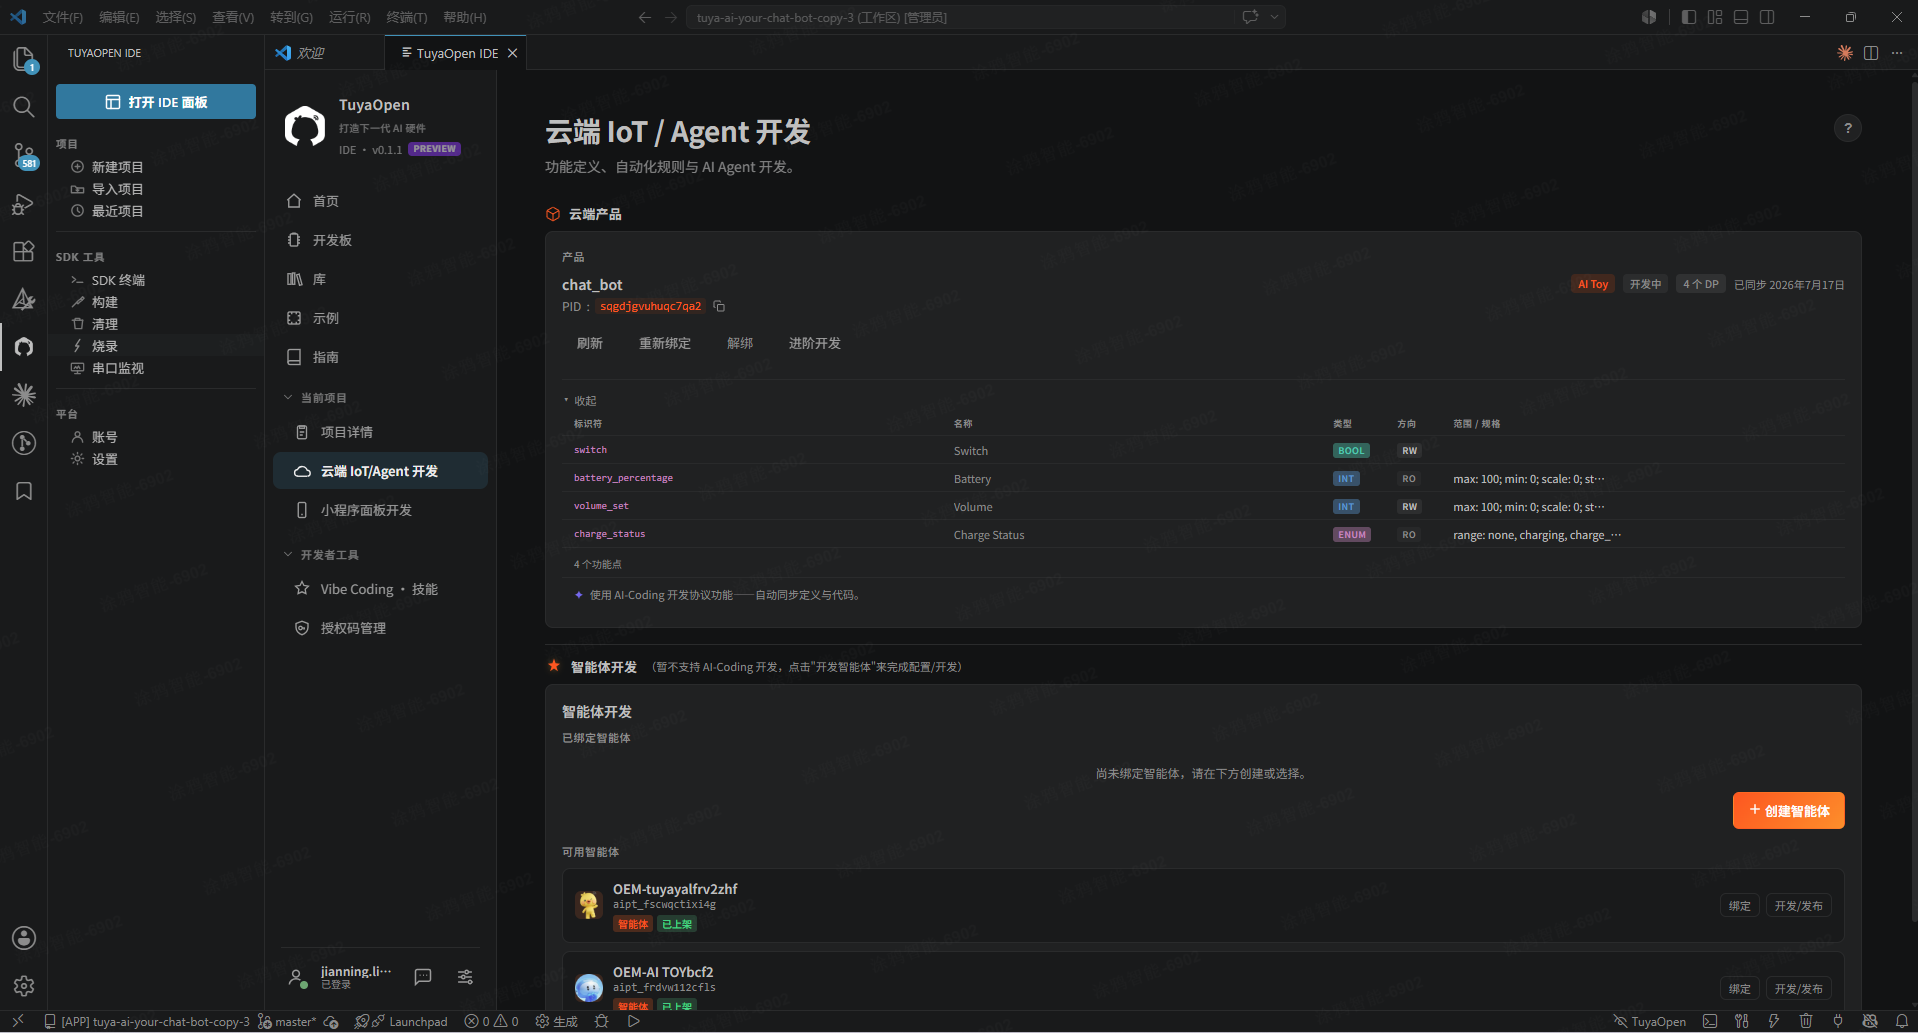
Task: Open the Accounts icon in the activity bar
Action: point(24,938)
